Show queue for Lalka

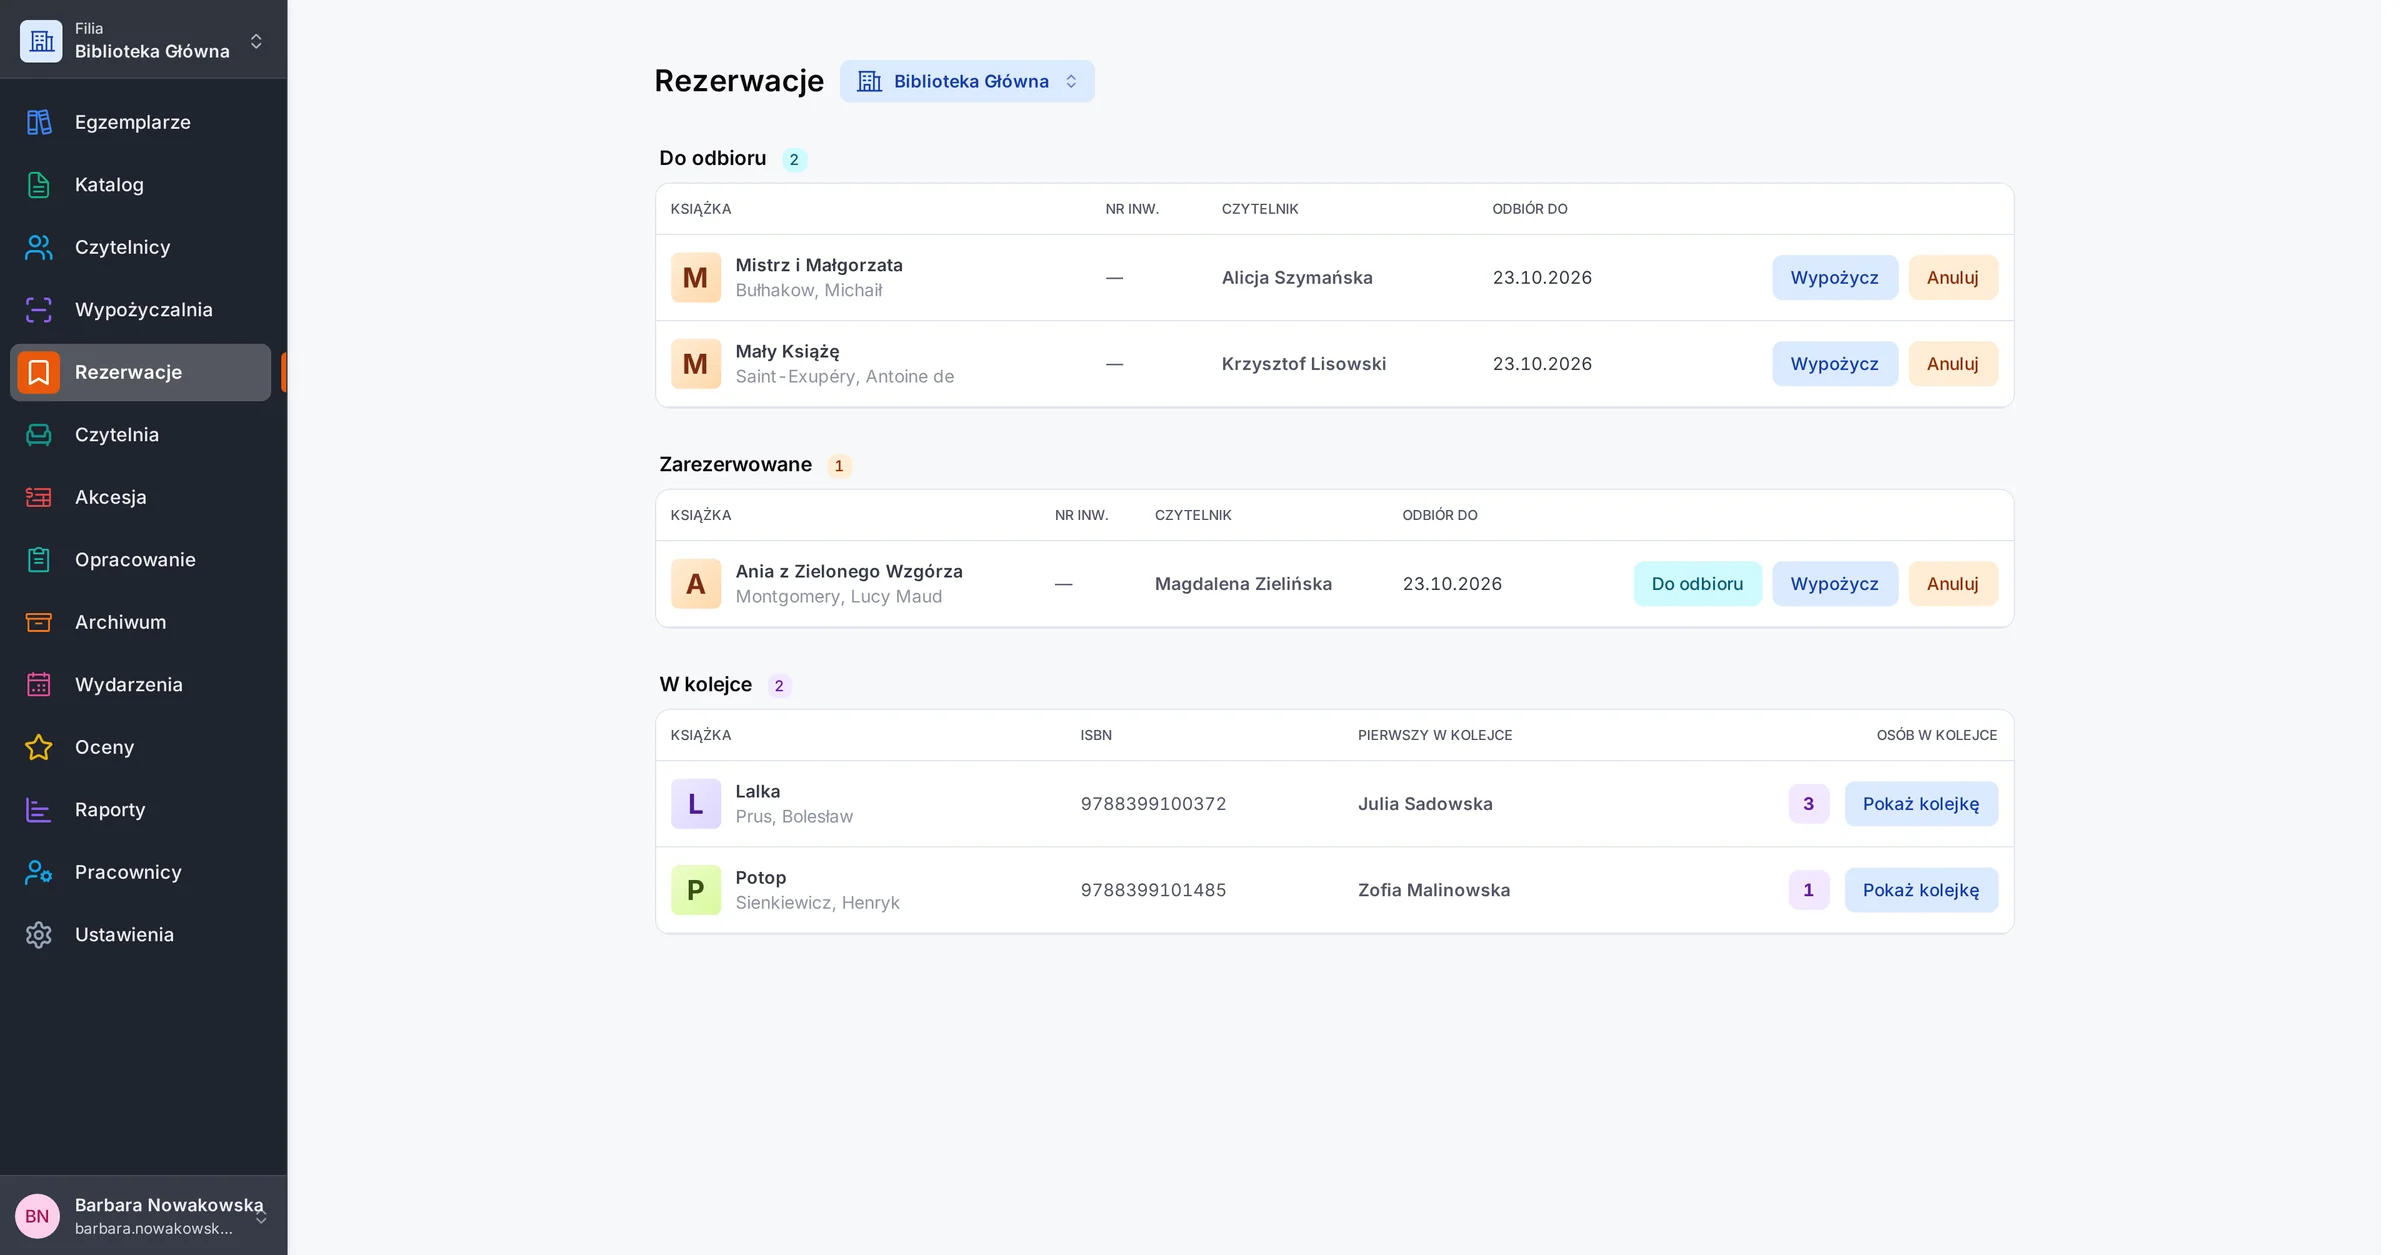[1921, 804]
